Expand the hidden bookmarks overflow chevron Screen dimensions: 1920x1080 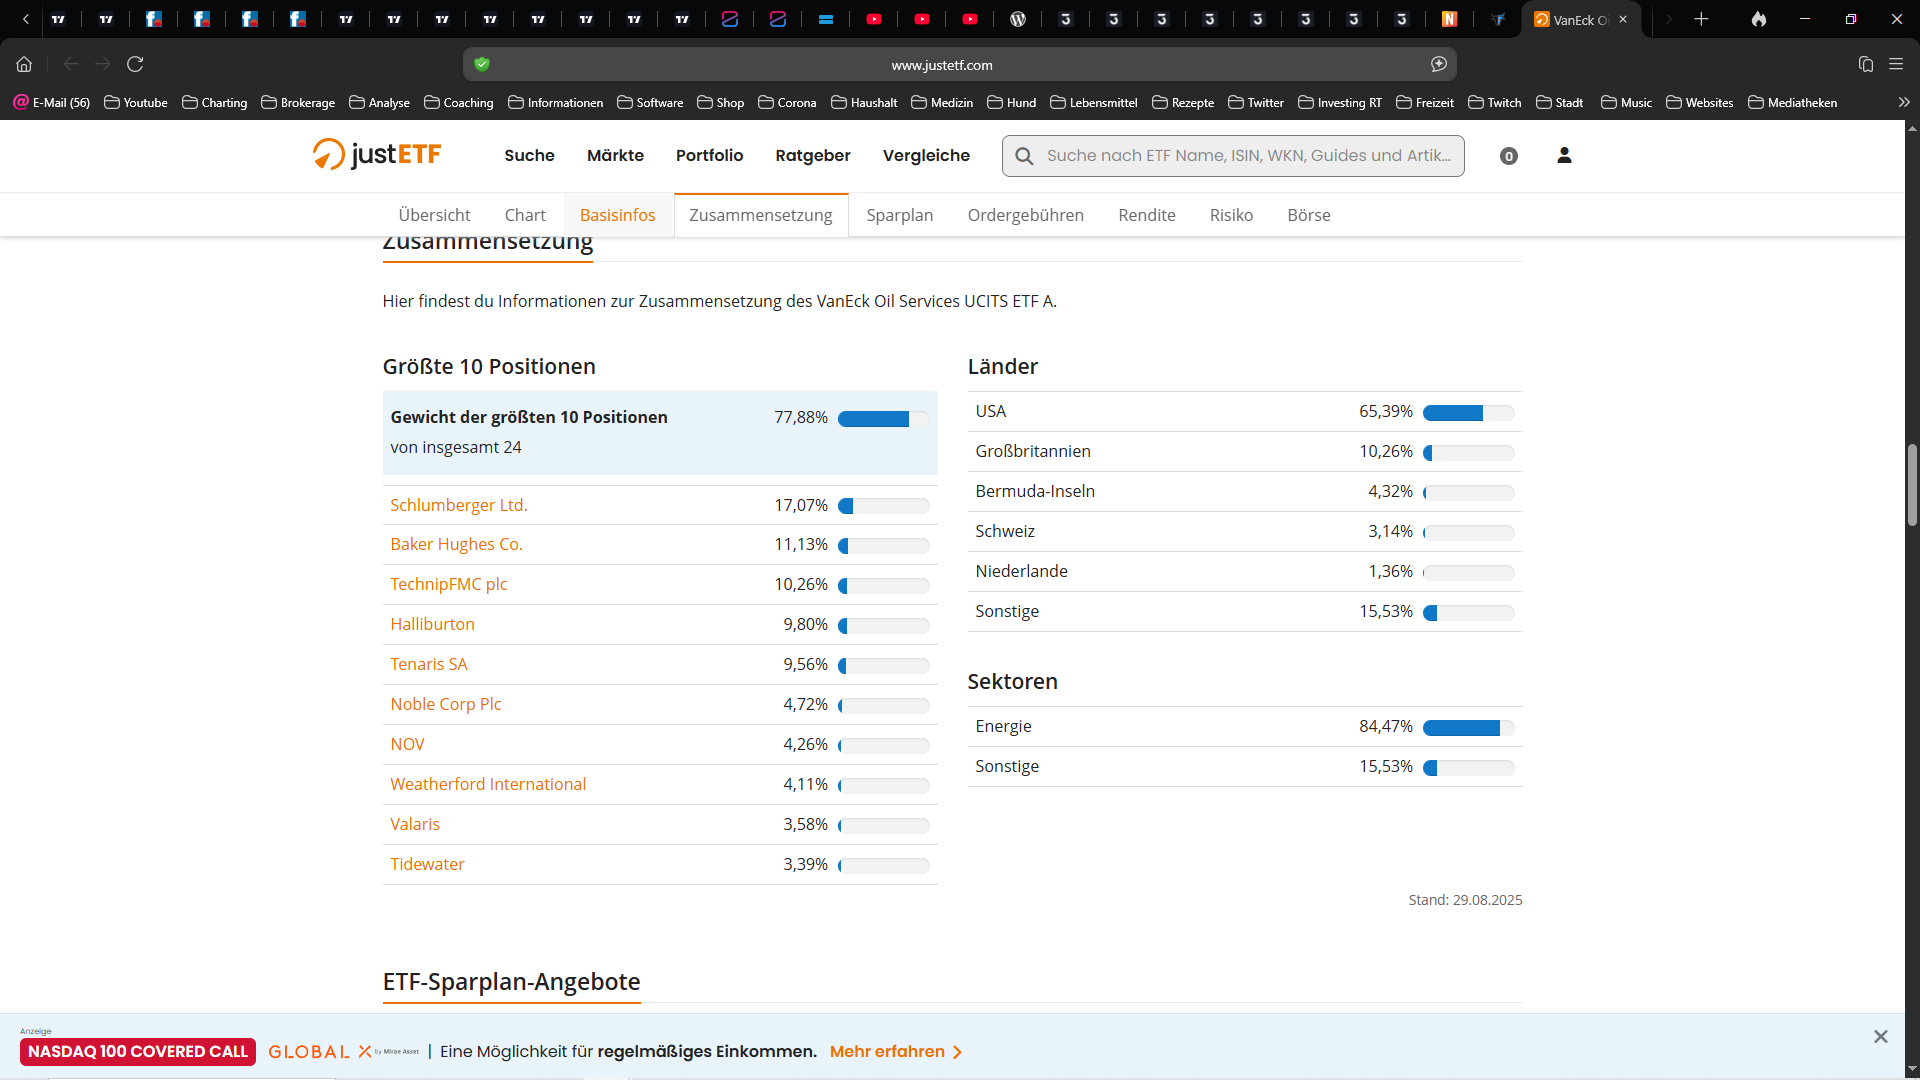(x=1904, y=102)
